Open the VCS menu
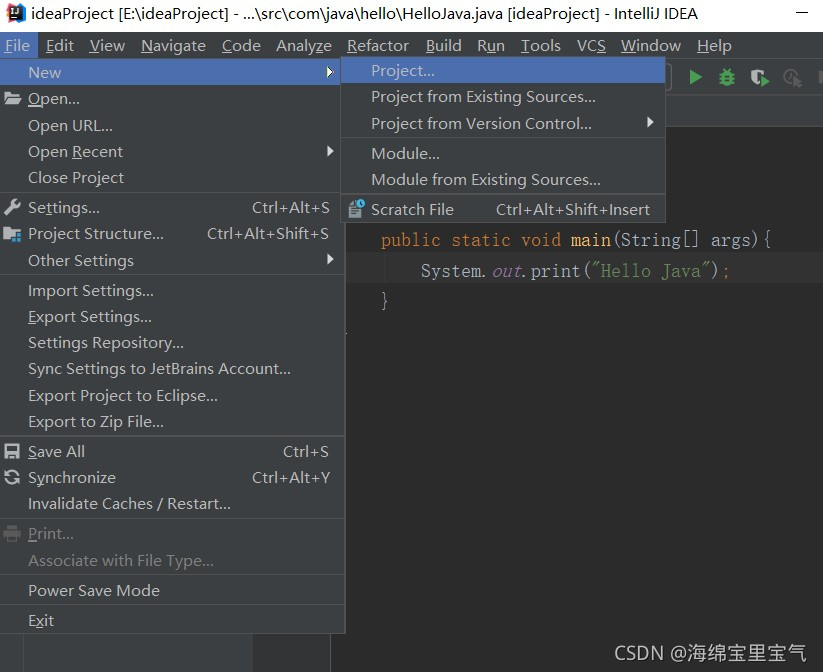823x672 pixels. [591, 46]
